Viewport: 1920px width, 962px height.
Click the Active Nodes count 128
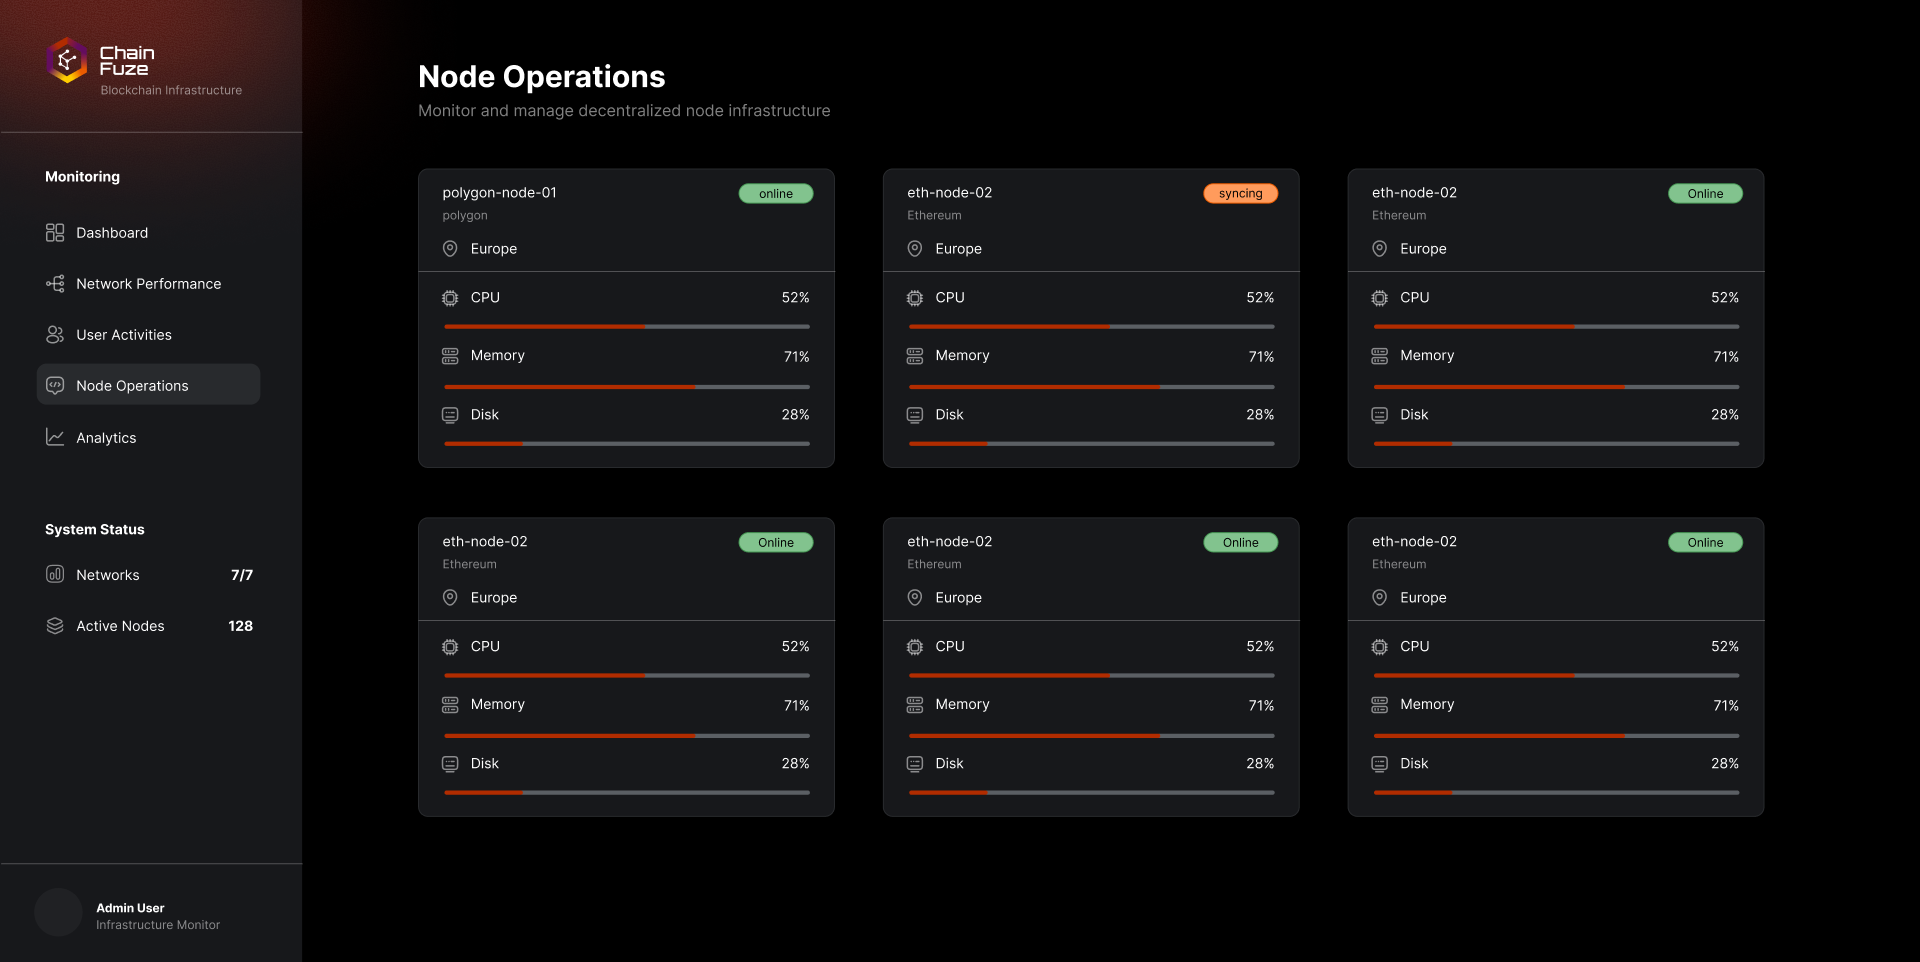point(240,626)
